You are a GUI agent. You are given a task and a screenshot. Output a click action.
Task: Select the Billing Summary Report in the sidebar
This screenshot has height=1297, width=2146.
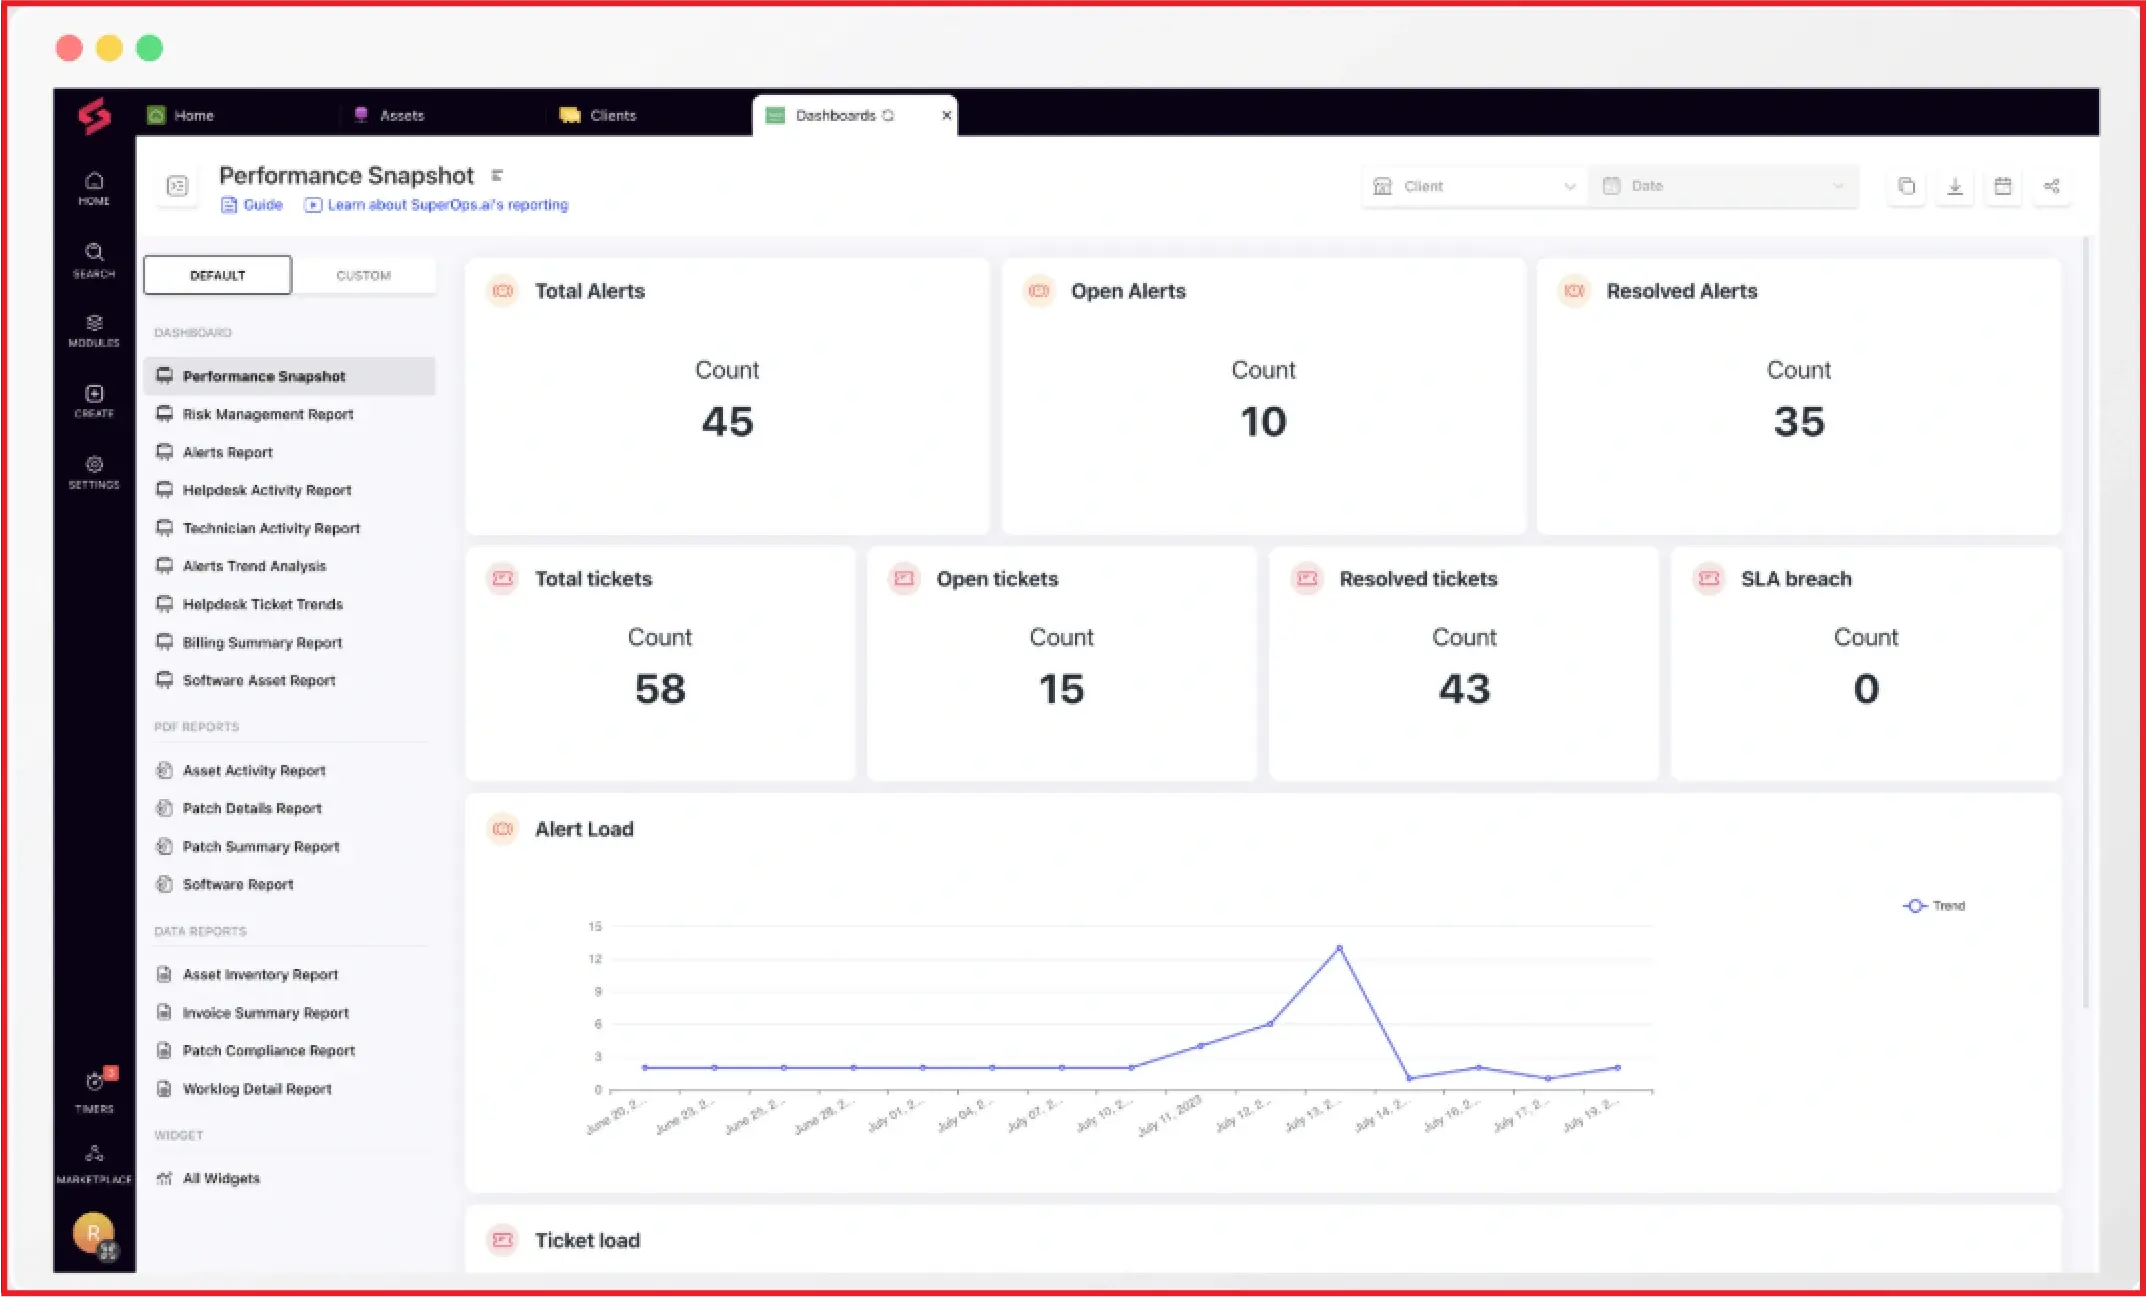pos(261,642)
